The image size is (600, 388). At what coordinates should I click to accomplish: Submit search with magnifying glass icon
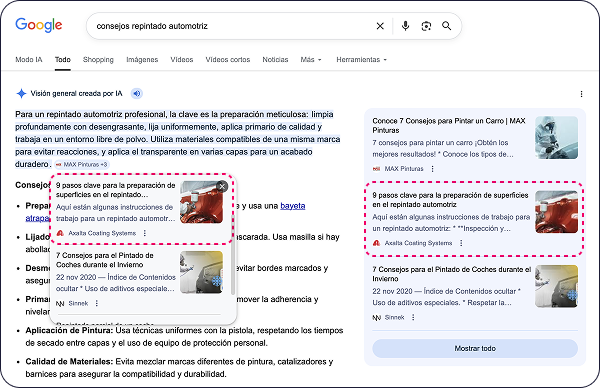pos(447,26)
